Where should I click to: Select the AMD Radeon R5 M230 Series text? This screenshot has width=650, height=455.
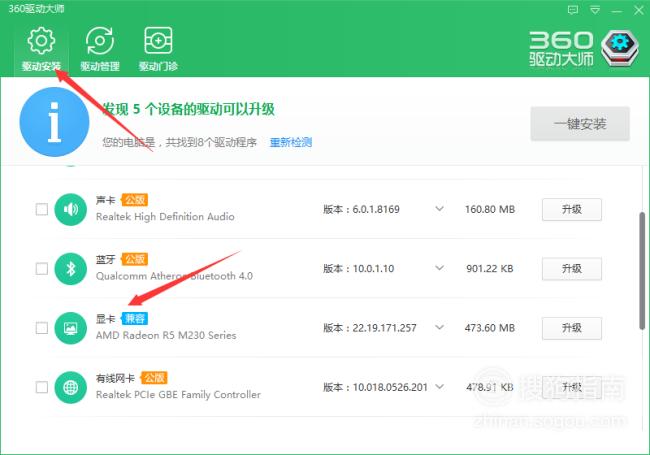(x=166, y=335)
